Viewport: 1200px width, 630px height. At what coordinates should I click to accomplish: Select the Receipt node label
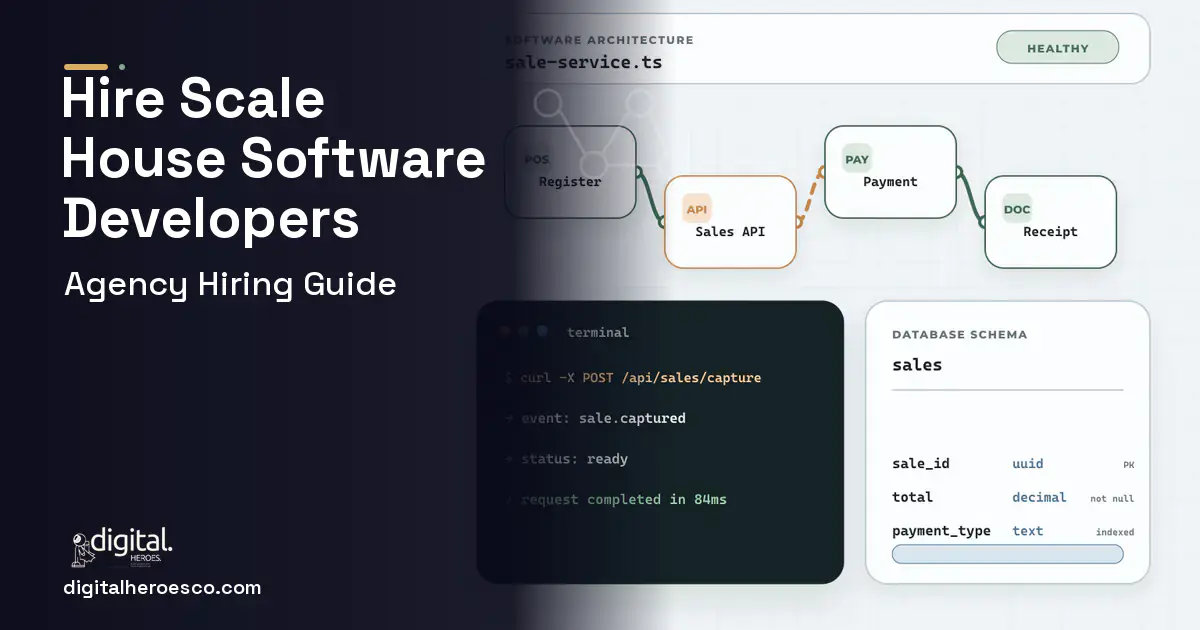tap(1050, 231)
